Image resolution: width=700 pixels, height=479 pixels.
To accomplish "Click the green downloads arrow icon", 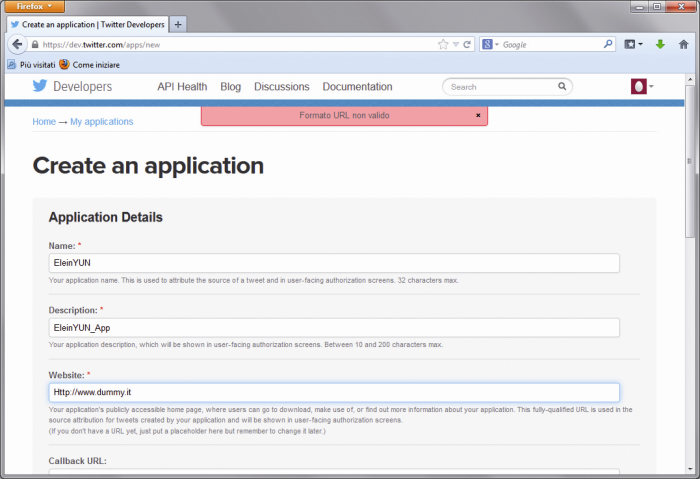I will click(660, 44).
